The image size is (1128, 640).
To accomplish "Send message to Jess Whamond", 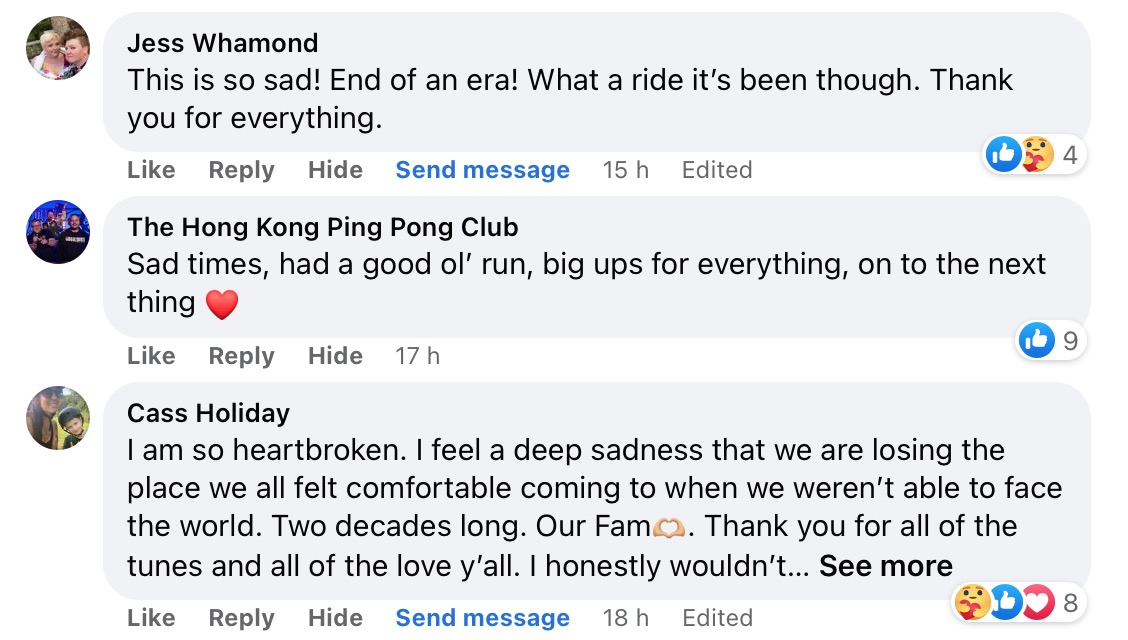I will pos(482,170).
